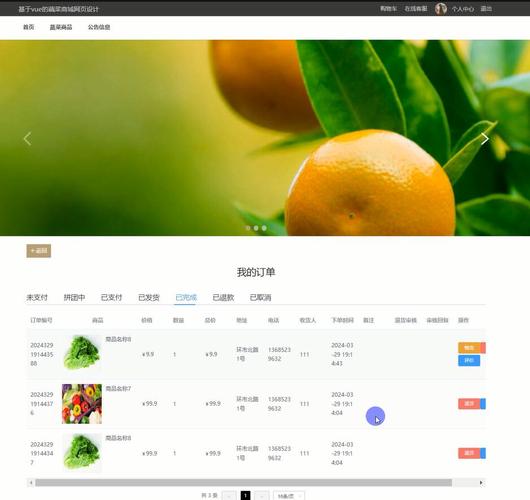Open the lettuce thumbnail in the last order row
The width and height of the screenshot is (530, 500).
[82, 452]
